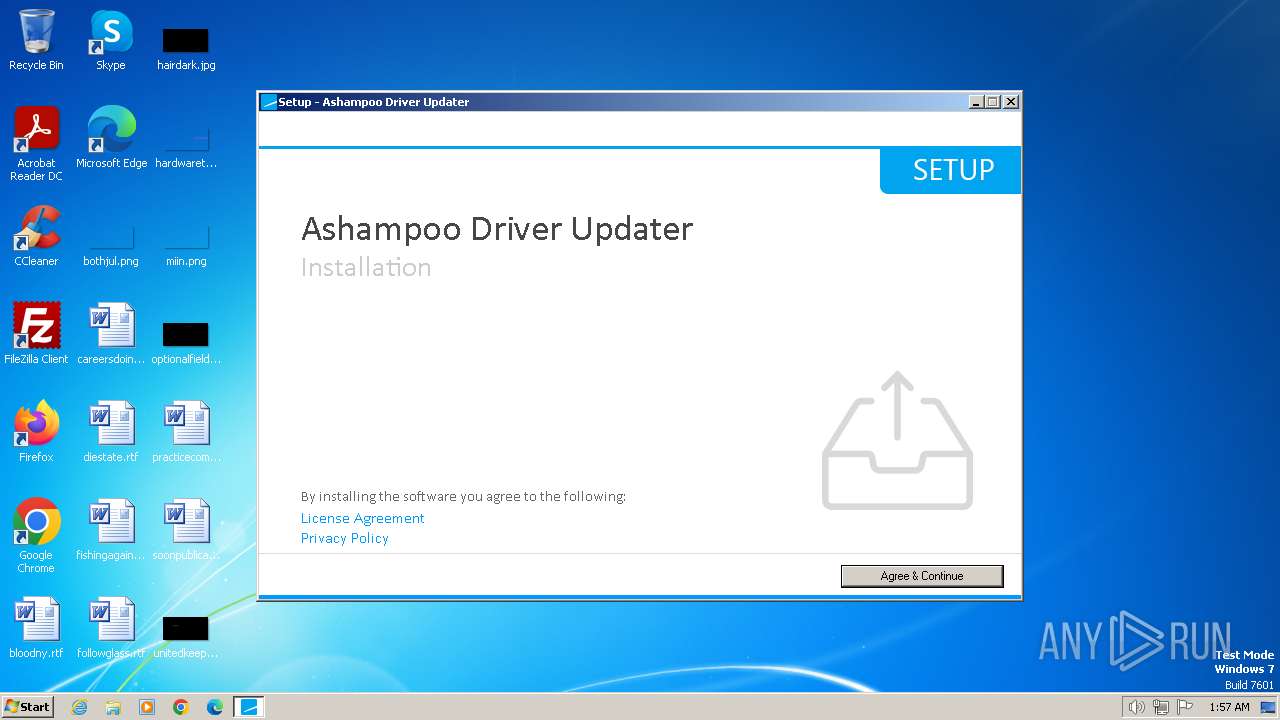The width and height of the screenshot is (1280, 720).
Task: Open the Windows Start menu
Action: pos(27,707)
